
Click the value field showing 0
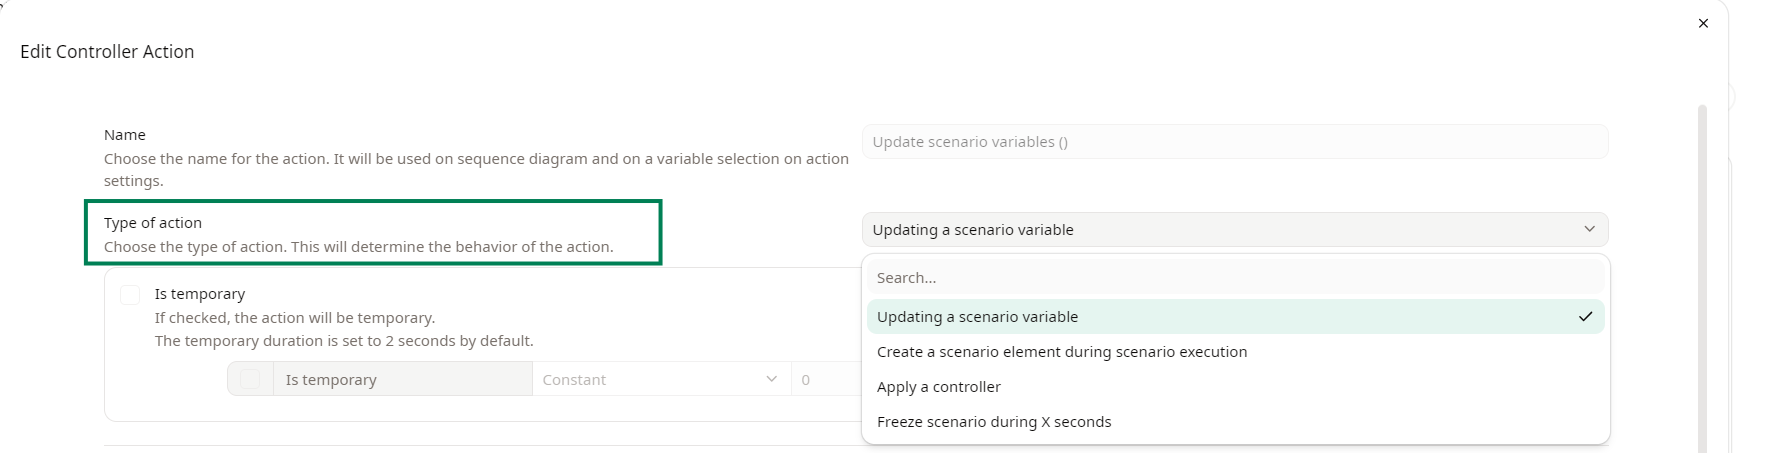(x=825, y=380)
